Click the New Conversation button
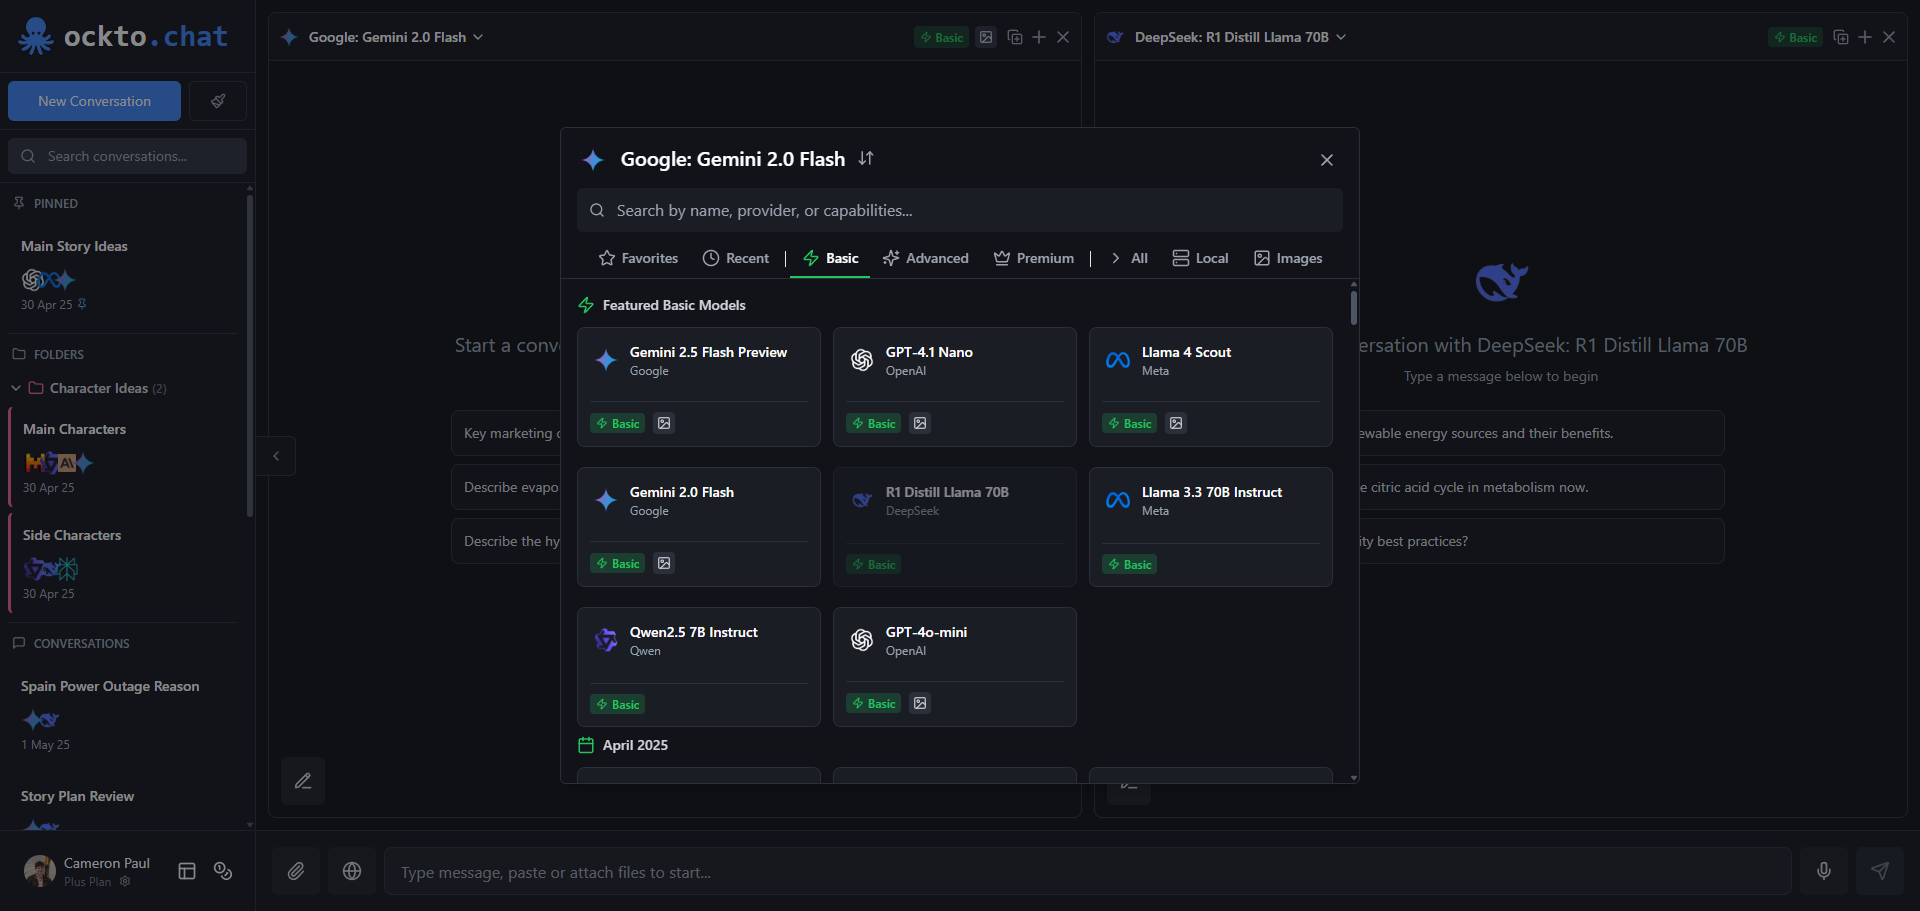Viewport: 1920px width, 911px height. tap(94, 101)
